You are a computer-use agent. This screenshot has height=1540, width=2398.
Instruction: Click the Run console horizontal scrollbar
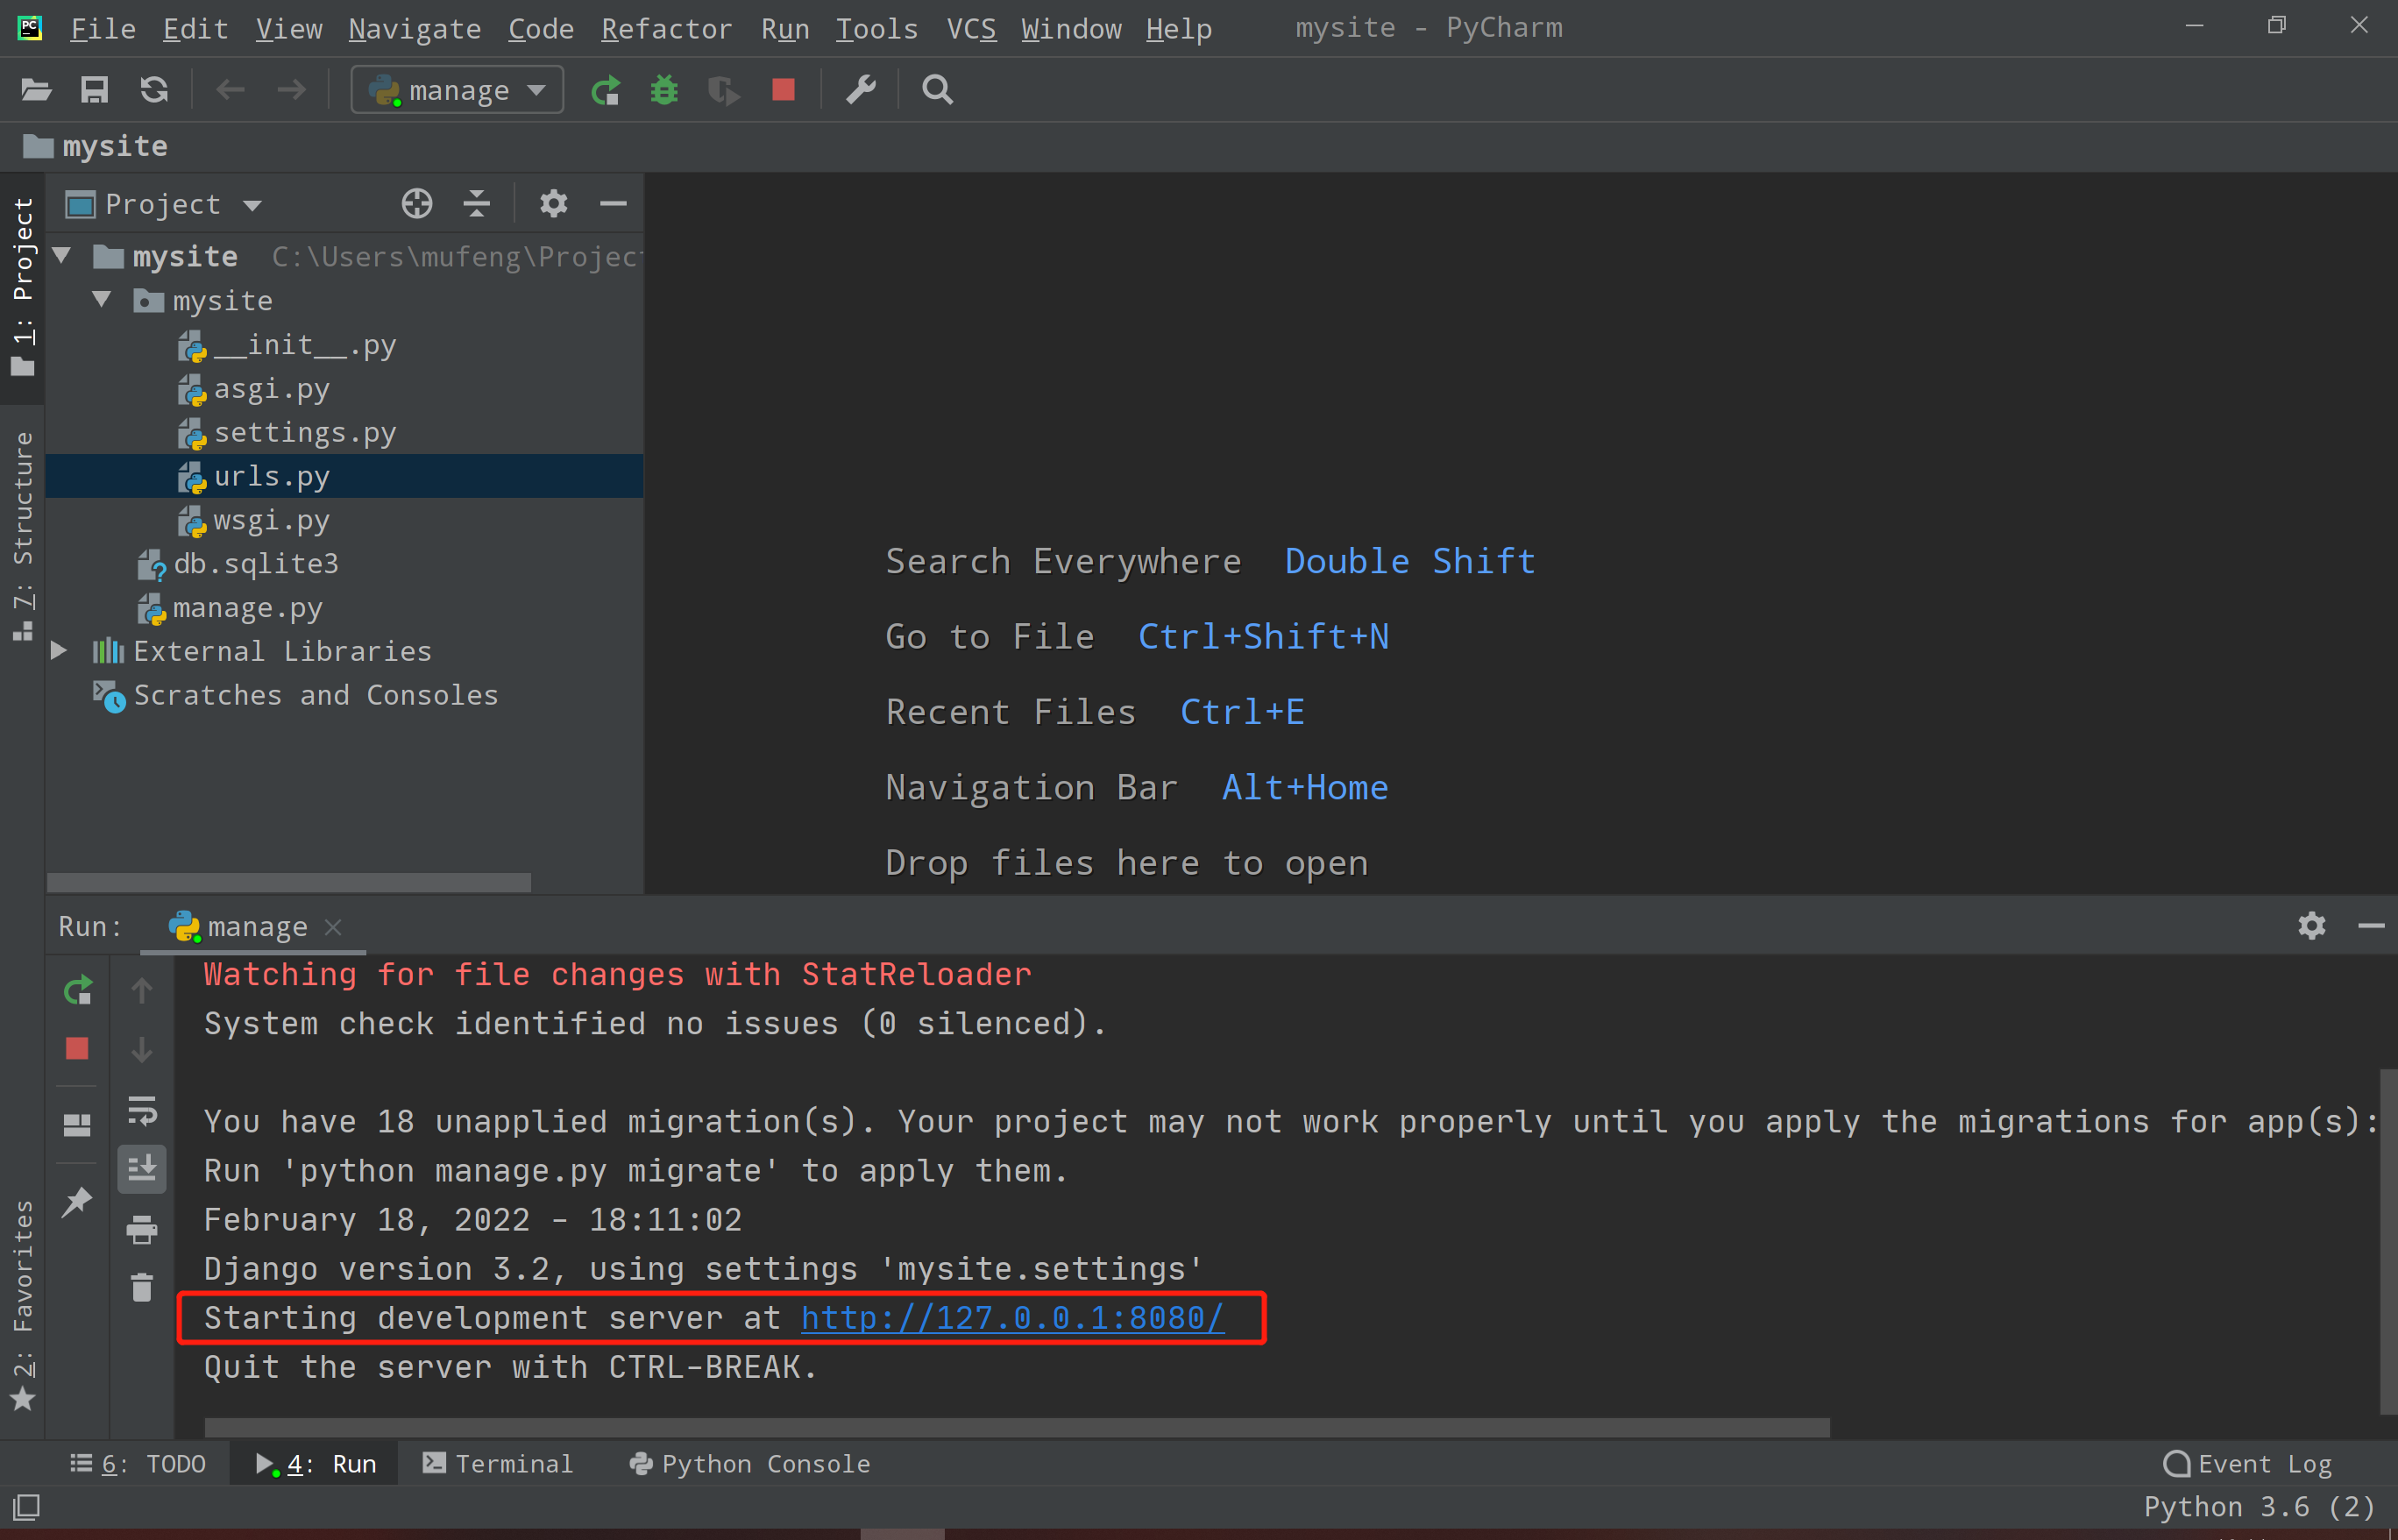coord(1016,1427)
